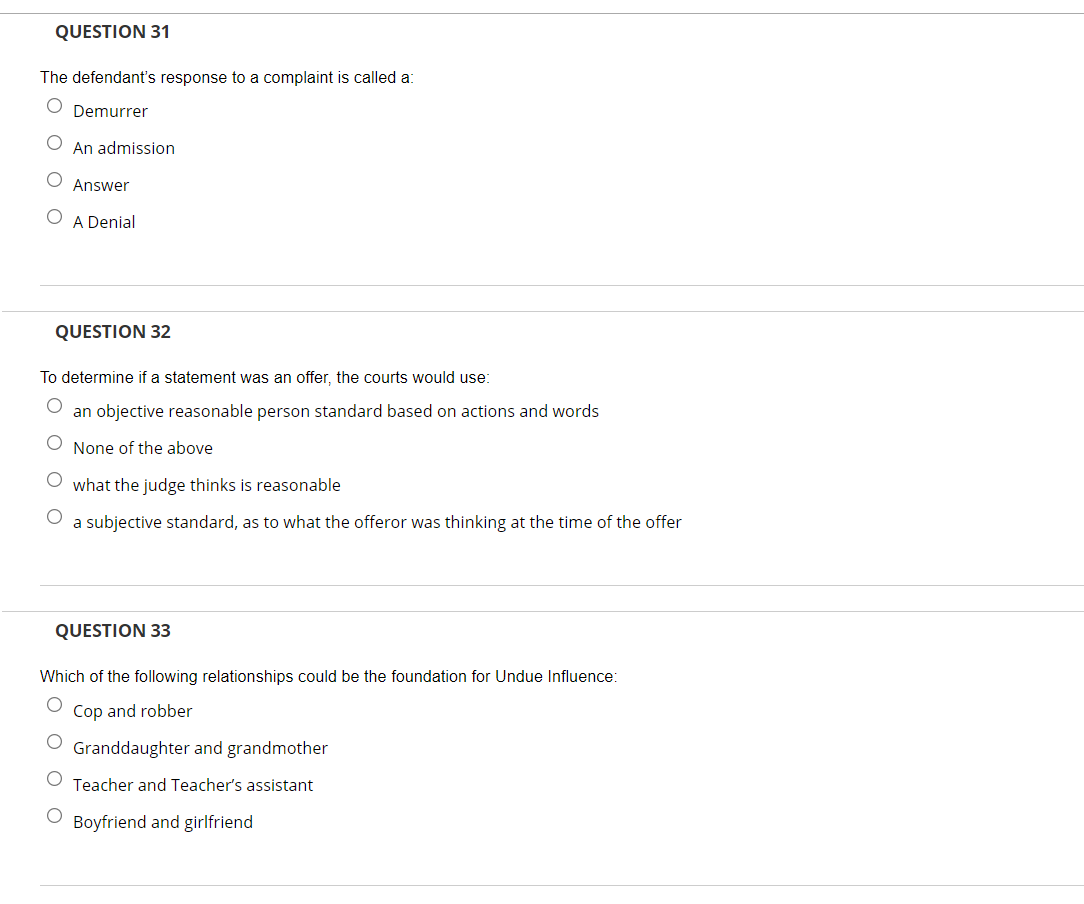Select the "Demurrer" answer option
Viewport: 1084px width, 904px height.
(x=54, y=105)
